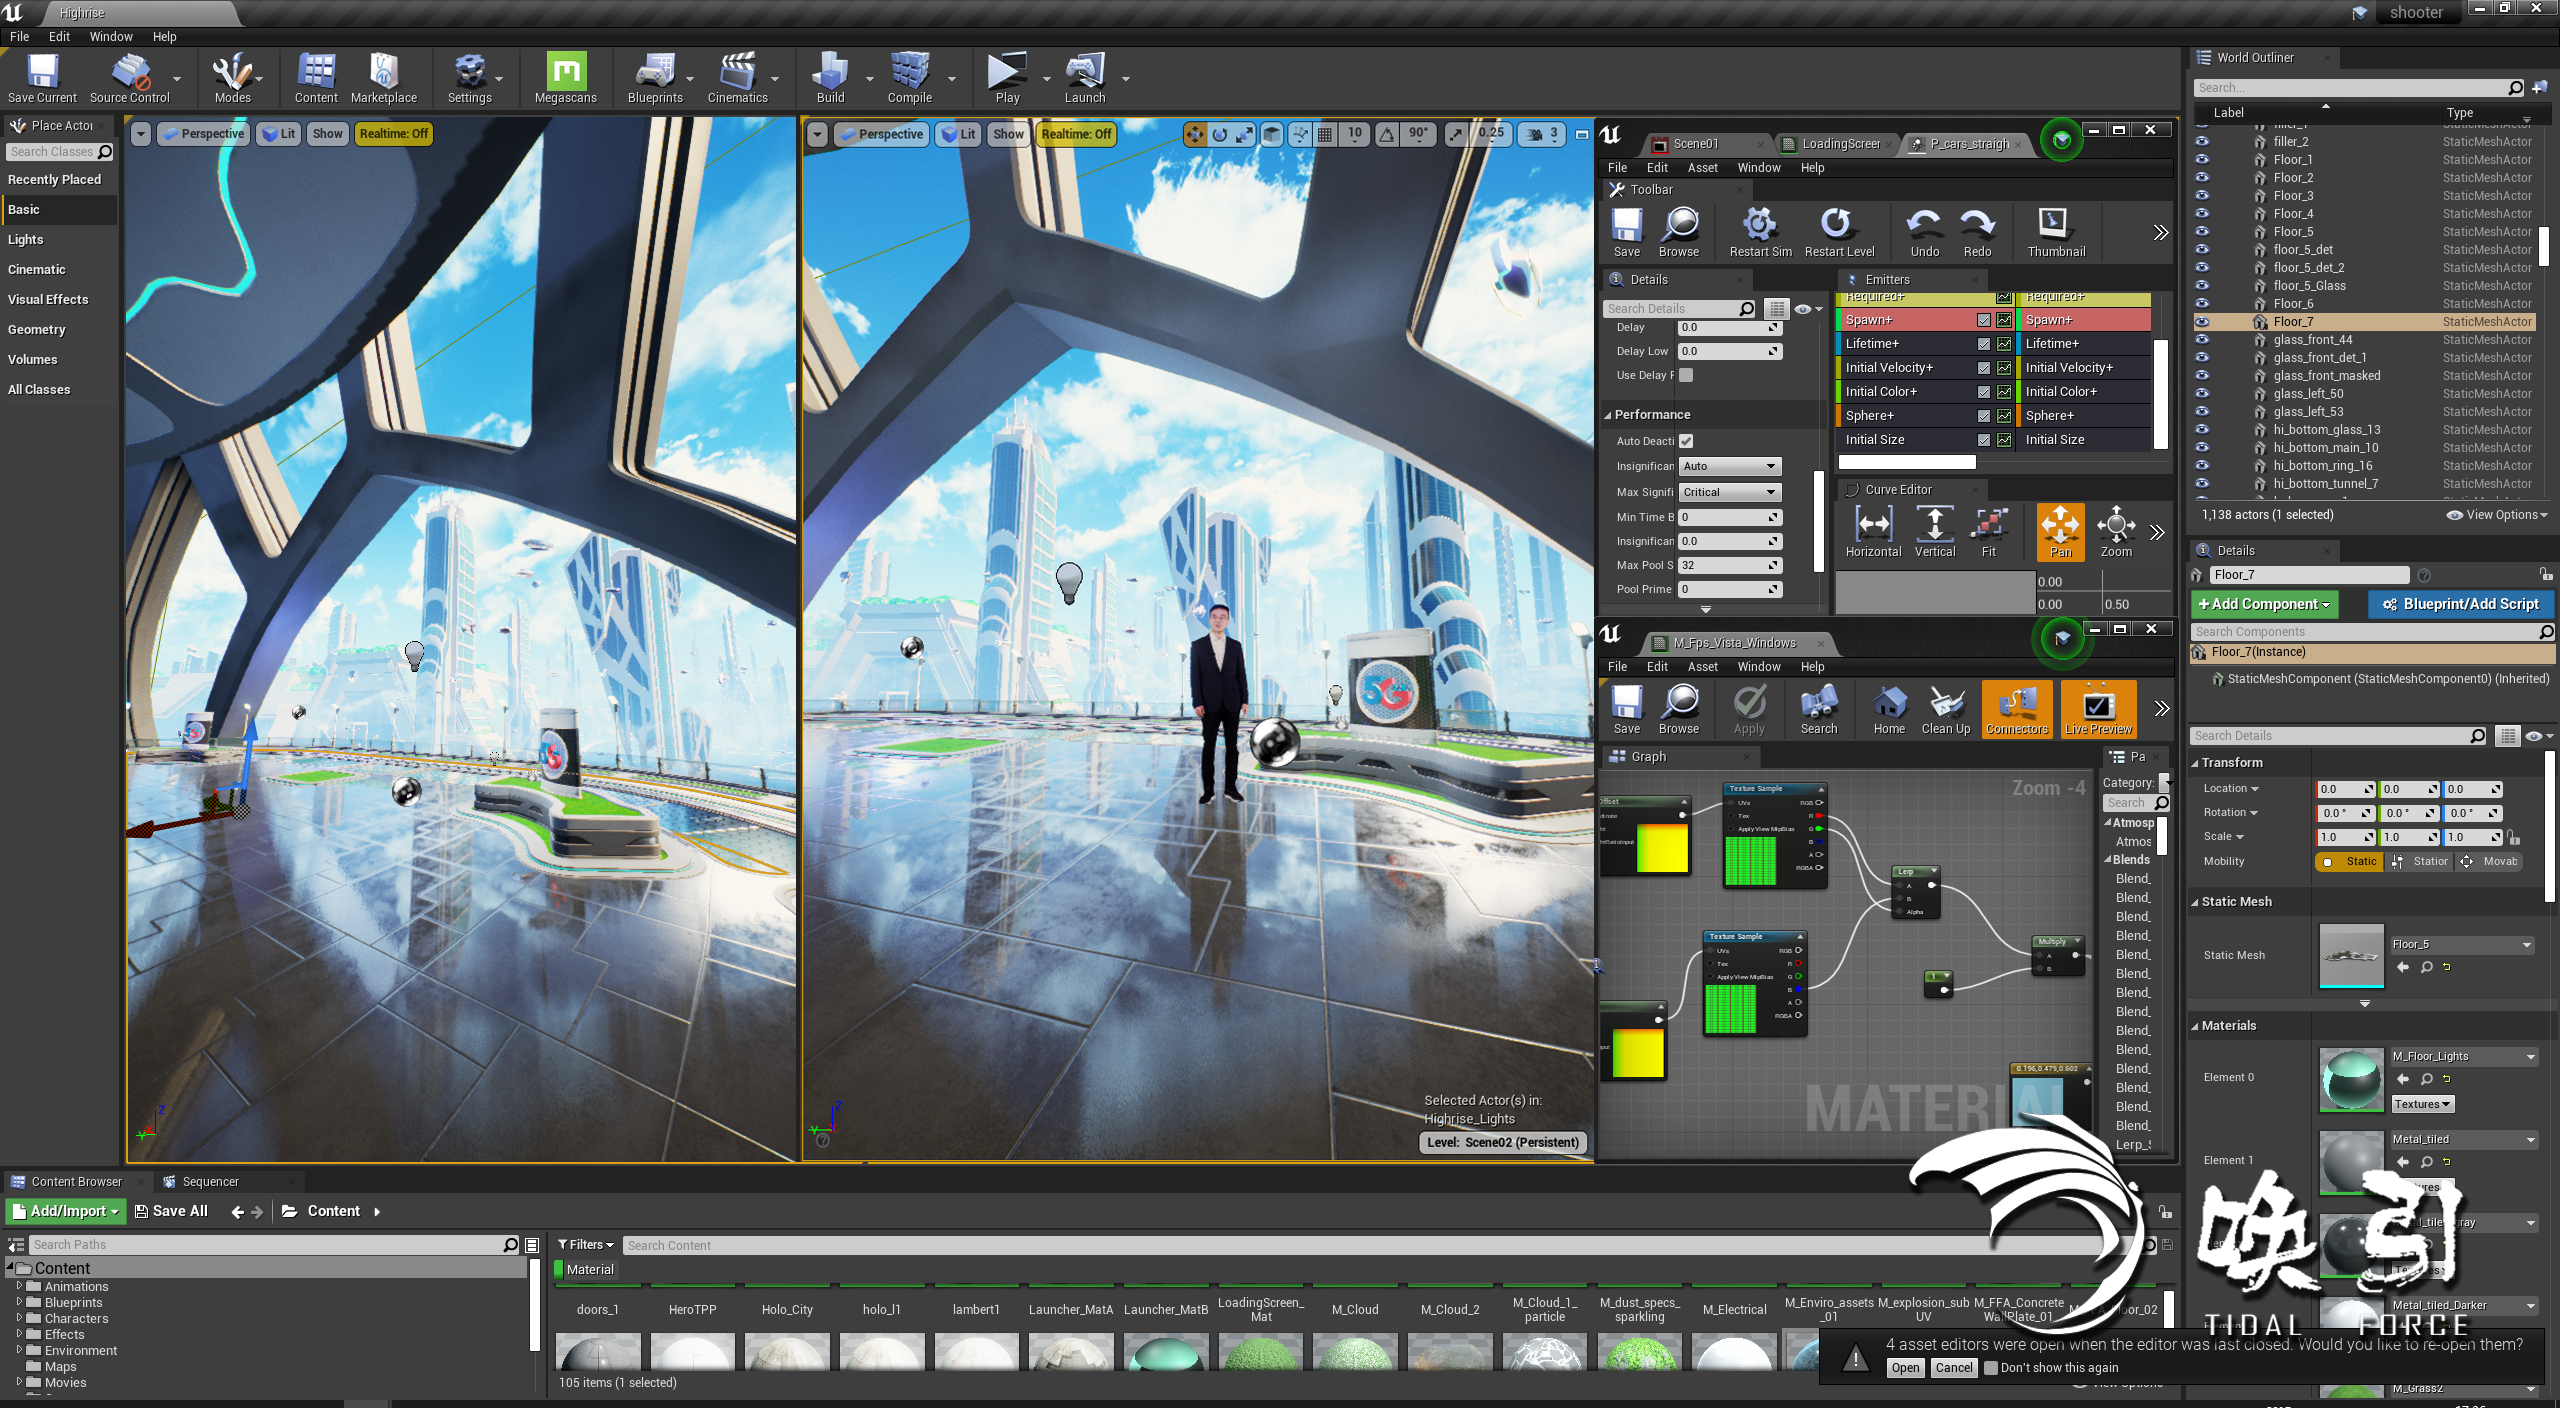2560x1408 pixels.
Task: Click Realtime: Off in left viewport
Action: point(393,134)
